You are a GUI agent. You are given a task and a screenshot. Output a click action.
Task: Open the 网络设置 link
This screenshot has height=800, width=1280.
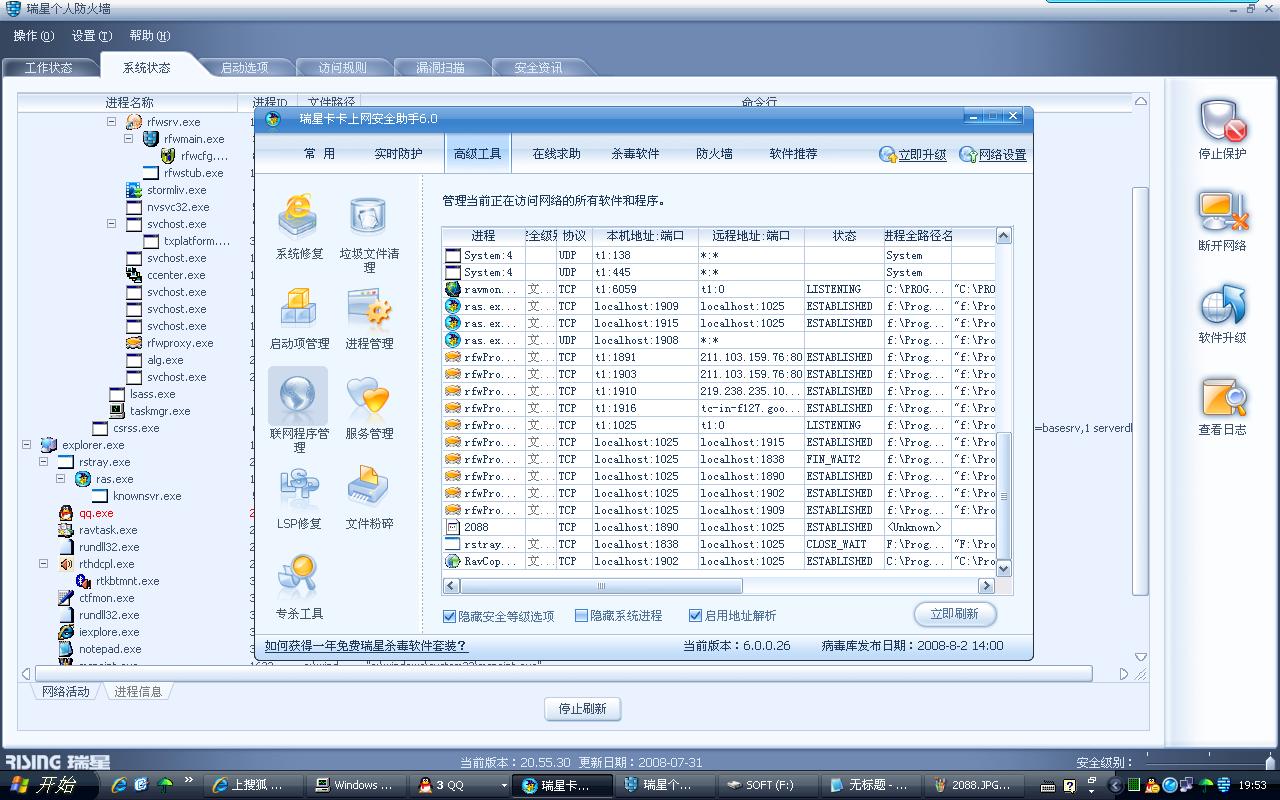point(992,155)
